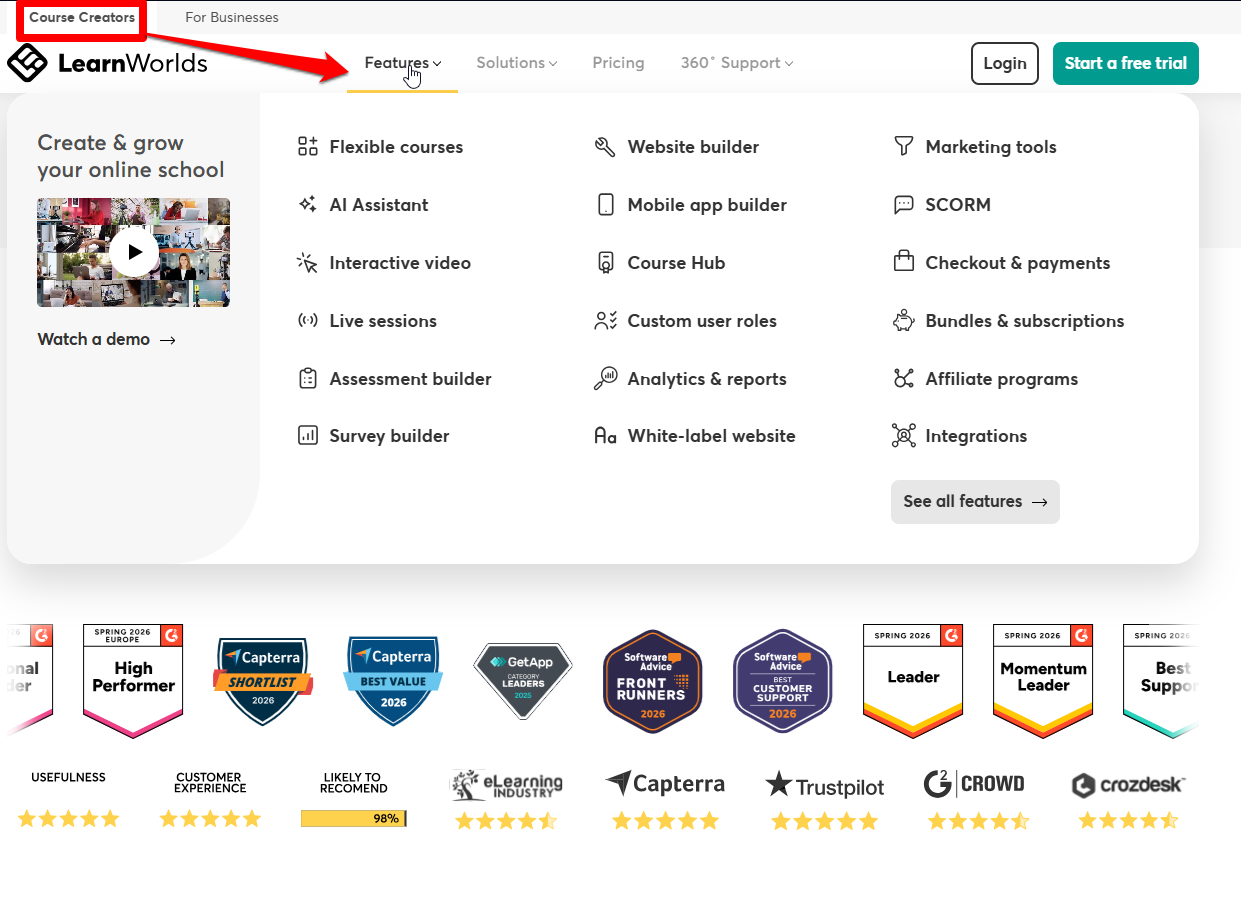Go to Analytics & reports text link
This screenshot has width=1241, height=902.
707,379
